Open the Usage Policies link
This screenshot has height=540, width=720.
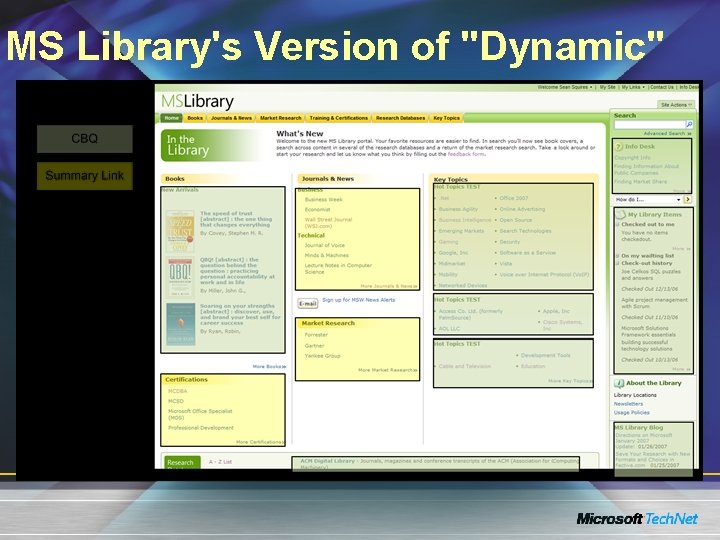click(x=631, y=413)
